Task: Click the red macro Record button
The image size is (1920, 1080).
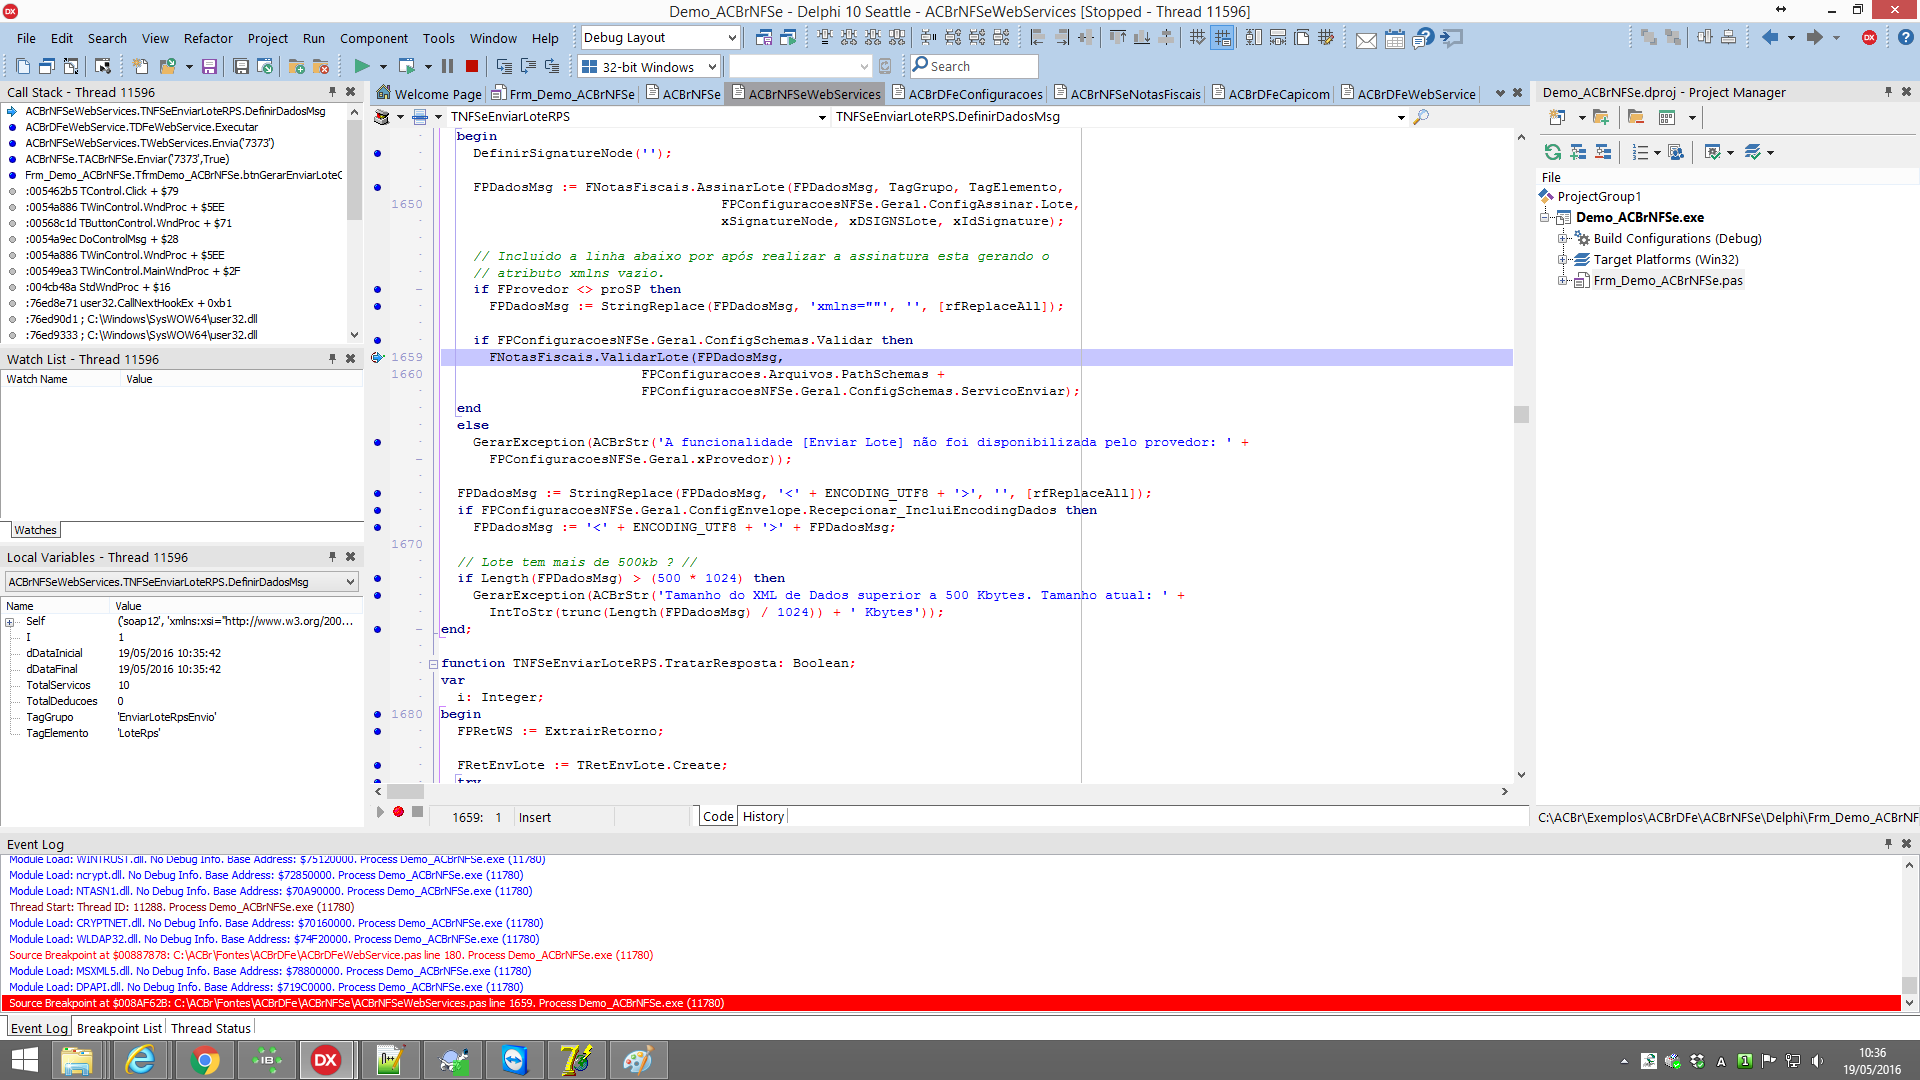Action: (398, 811)
